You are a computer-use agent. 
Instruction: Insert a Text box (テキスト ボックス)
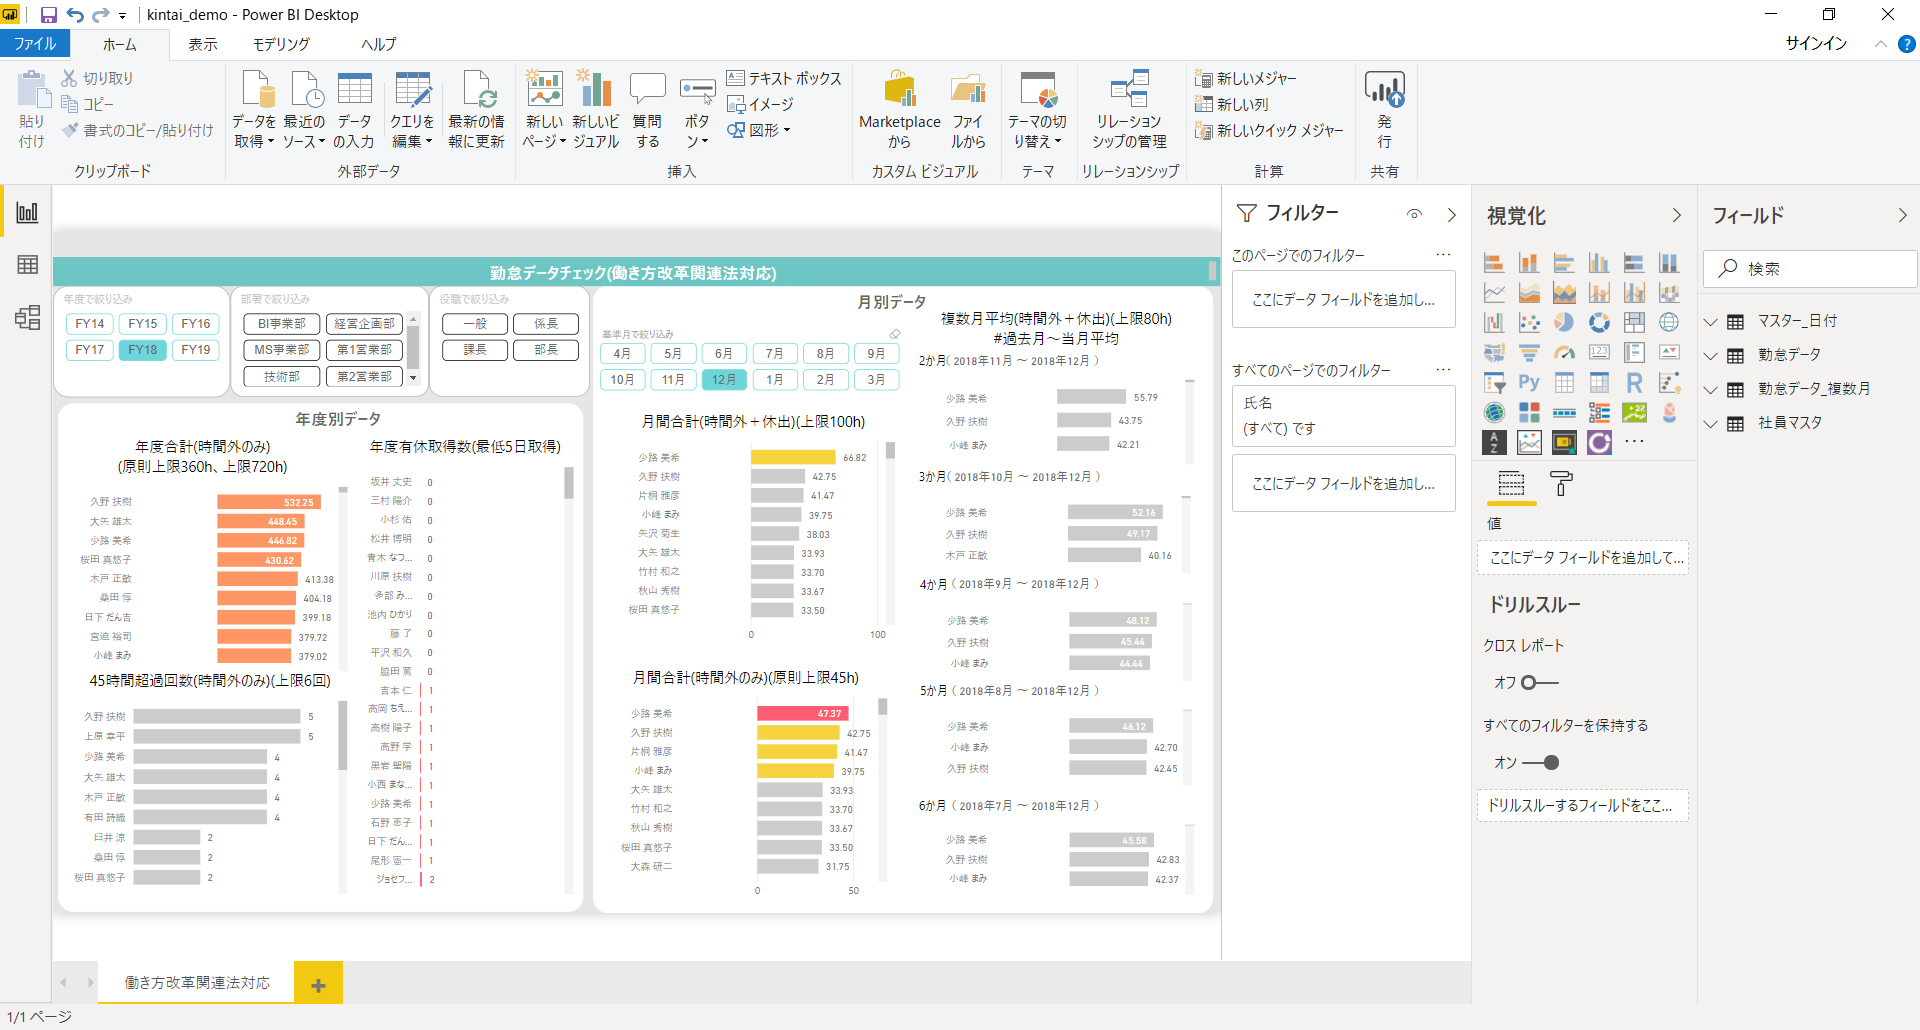point(784,78)
